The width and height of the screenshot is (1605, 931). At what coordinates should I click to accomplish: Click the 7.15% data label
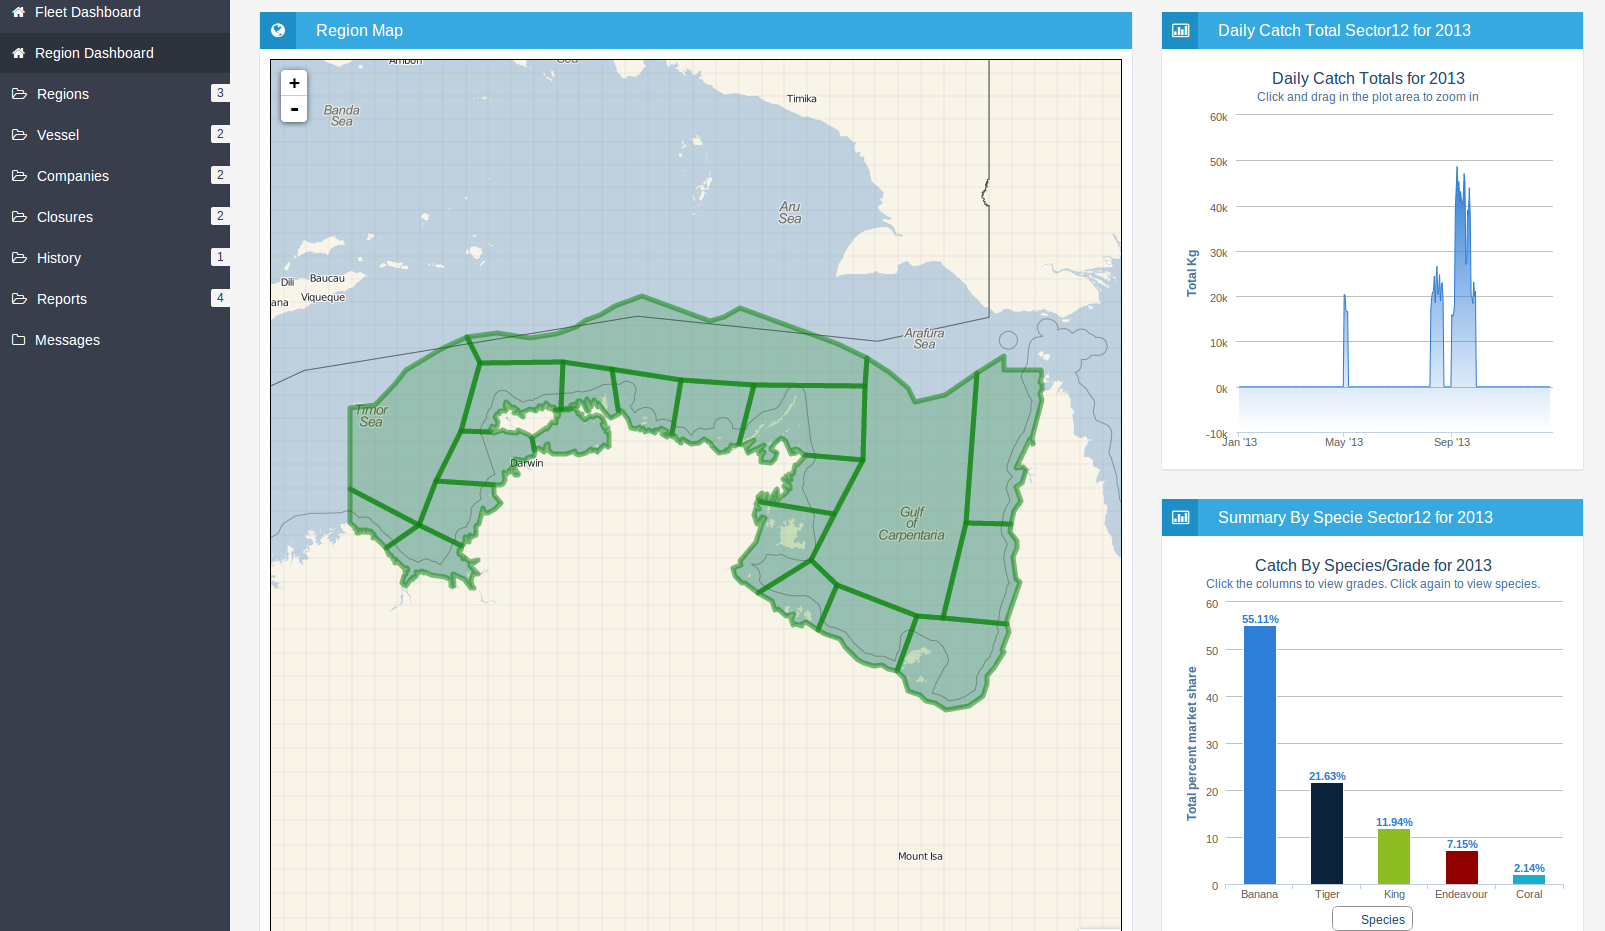coord(1462,844)
